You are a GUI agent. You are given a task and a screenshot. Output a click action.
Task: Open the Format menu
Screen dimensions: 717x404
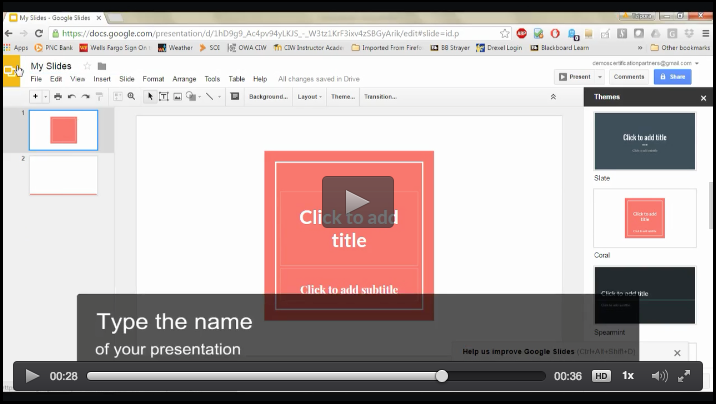click(153, 79)
